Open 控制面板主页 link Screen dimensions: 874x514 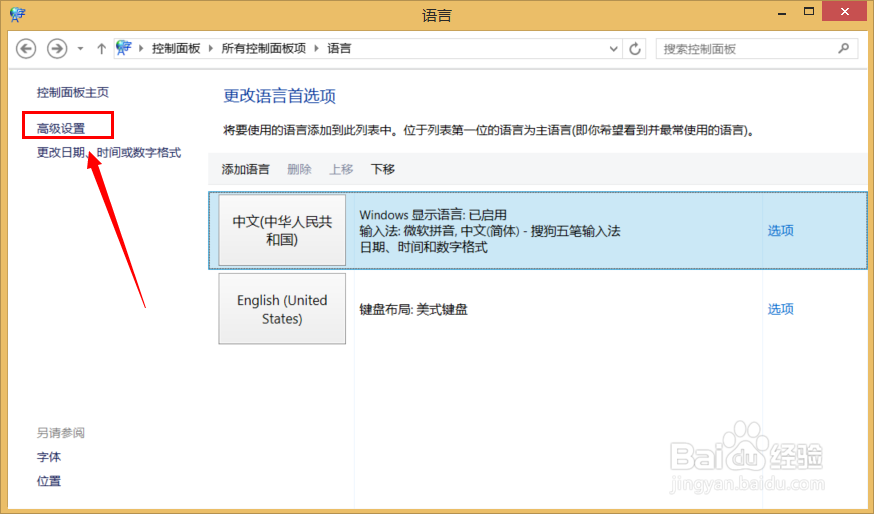coord(73,93)
